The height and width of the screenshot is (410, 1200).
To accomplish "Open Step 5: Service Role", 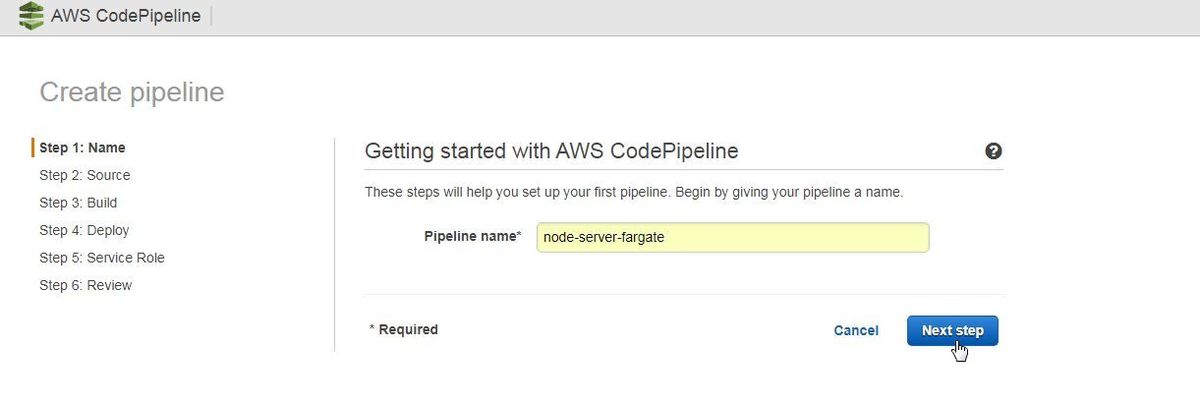I will 102,257.
